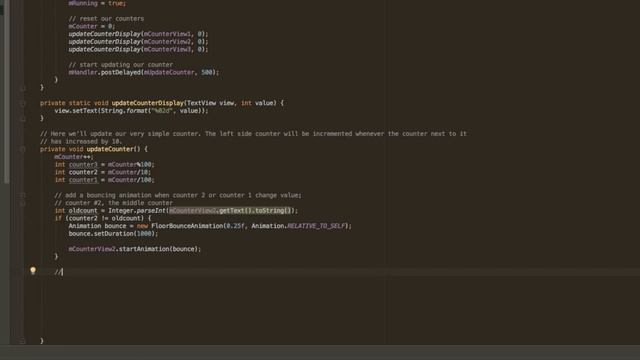640x360 pixels.
Task: Click the underlined variable counter3
Action: (x=83, y=164)
